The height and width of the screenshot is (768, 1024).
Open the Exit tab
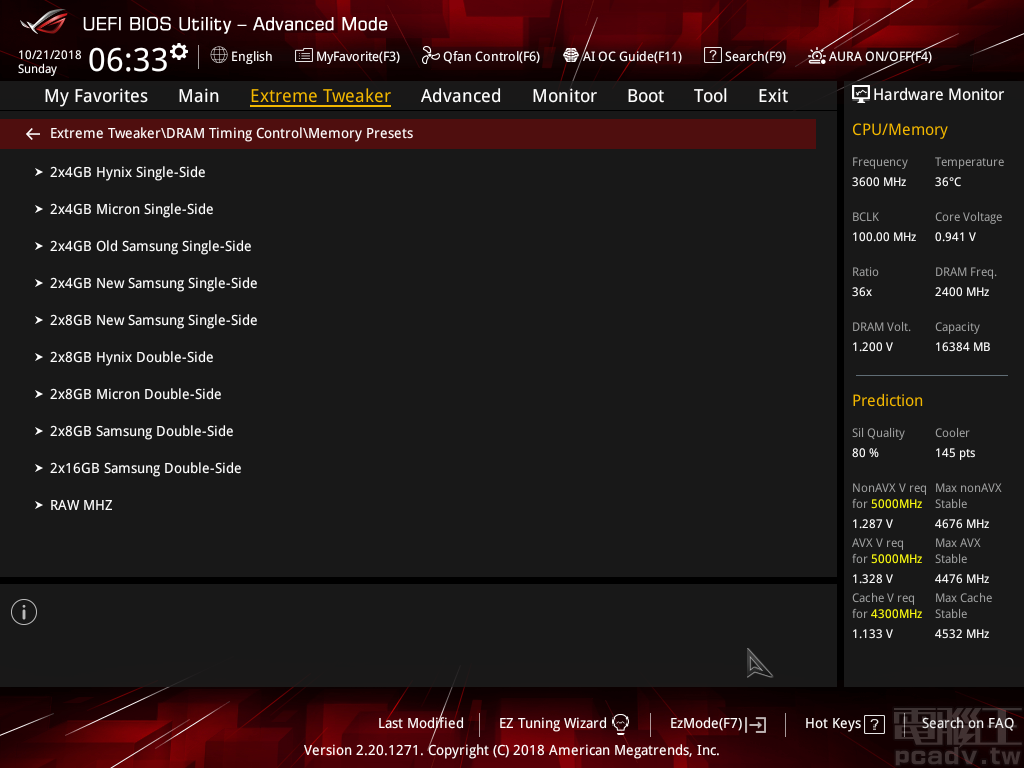(773, 96)
